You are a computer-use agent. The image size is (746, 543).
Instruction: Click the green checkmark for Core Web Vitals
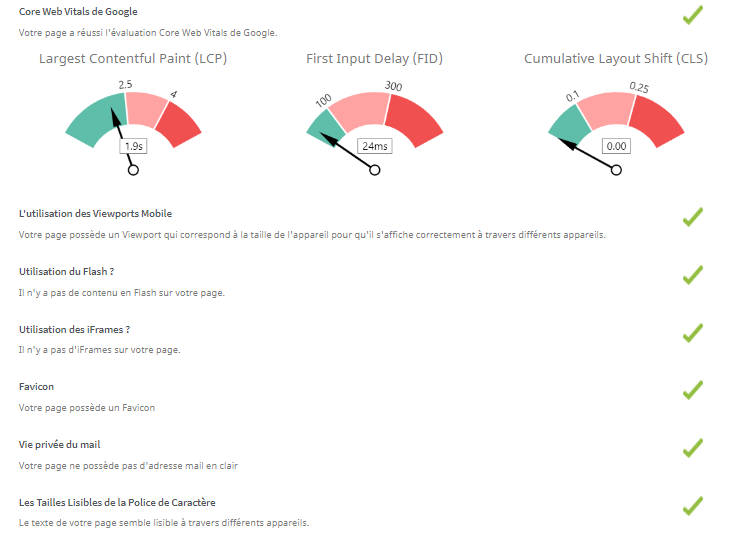click(x=692, y=16)
